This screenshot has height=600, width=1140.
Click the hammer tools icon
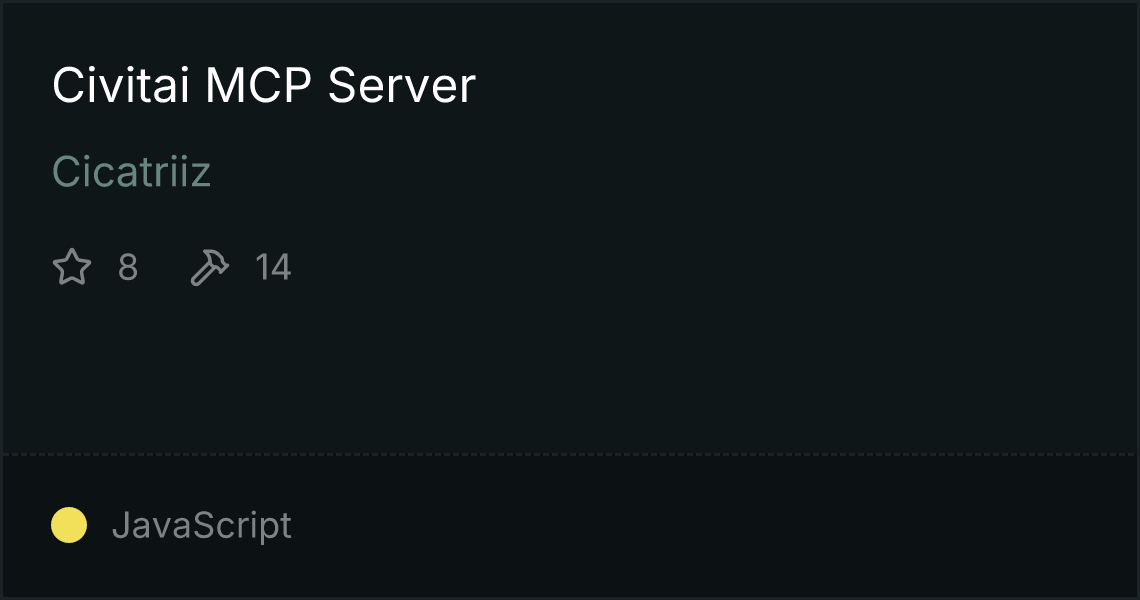[209, 267]
